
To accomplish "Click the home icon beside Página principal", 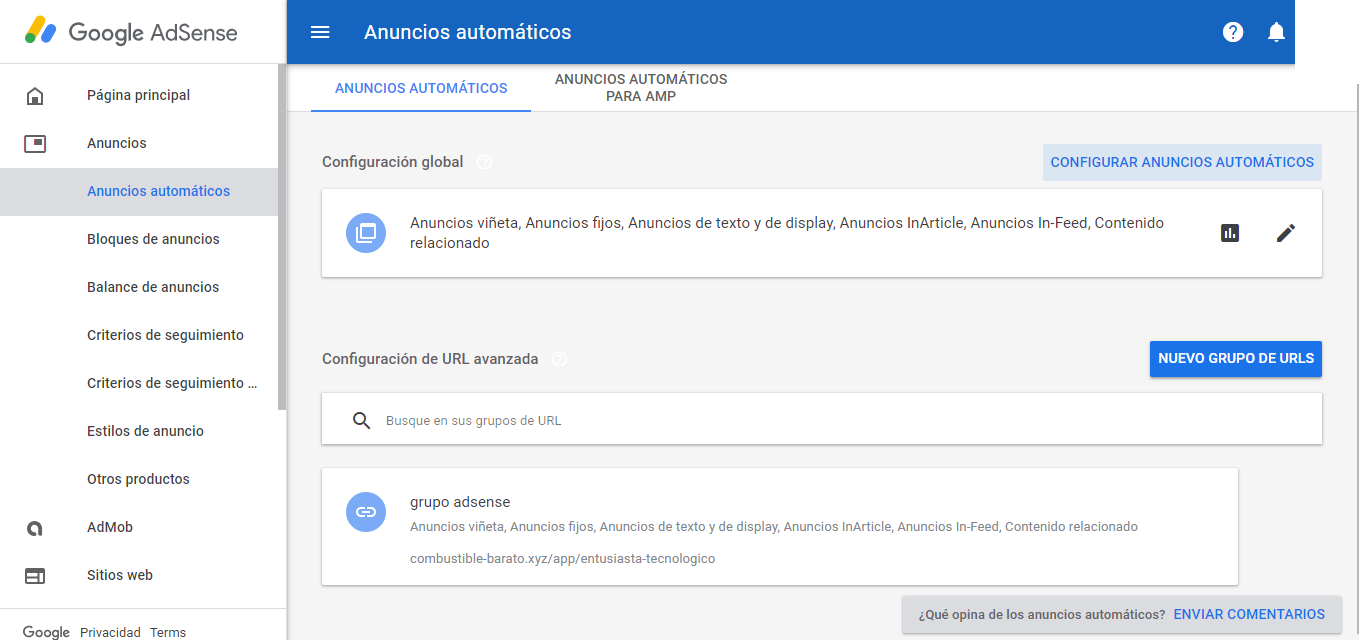I will [35, 96].
